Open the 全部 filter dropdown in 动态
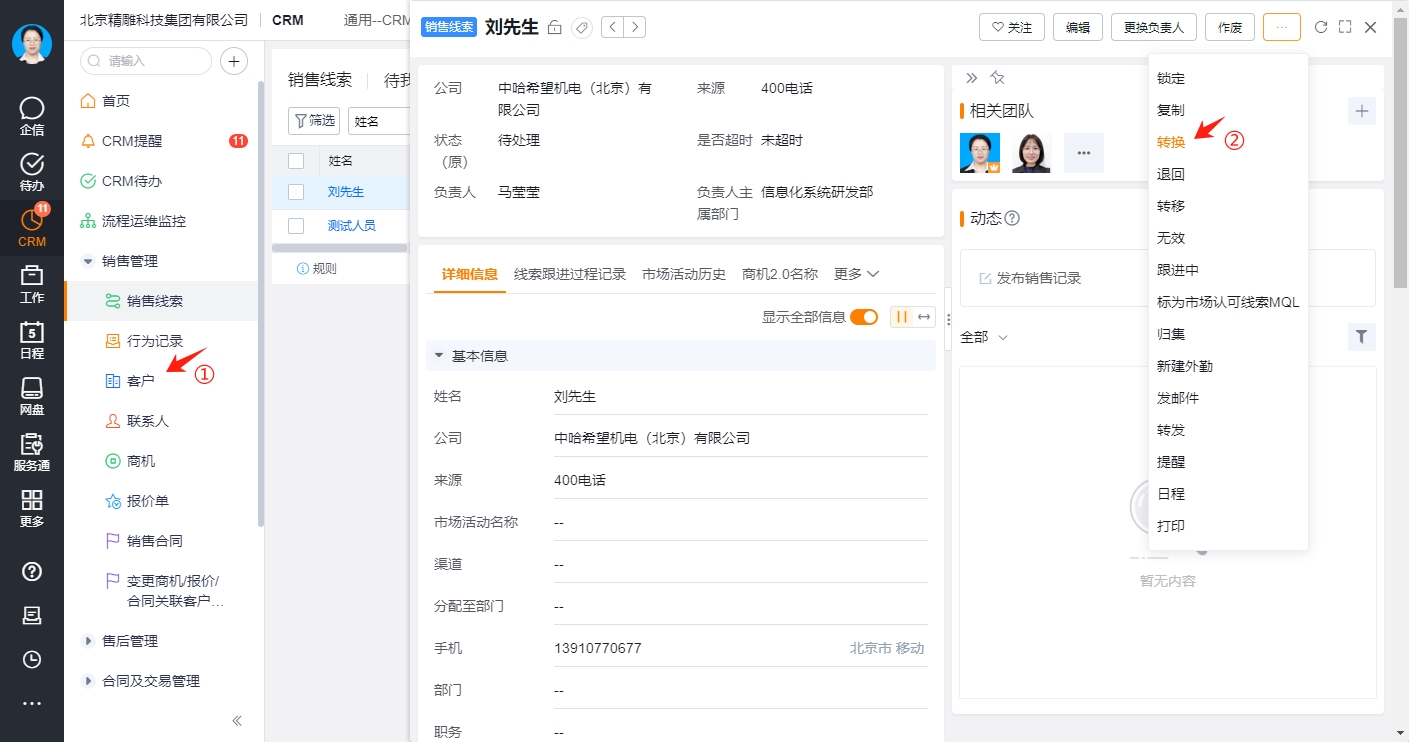Screen dimensions: 1409x742 (x=984, y=337)
